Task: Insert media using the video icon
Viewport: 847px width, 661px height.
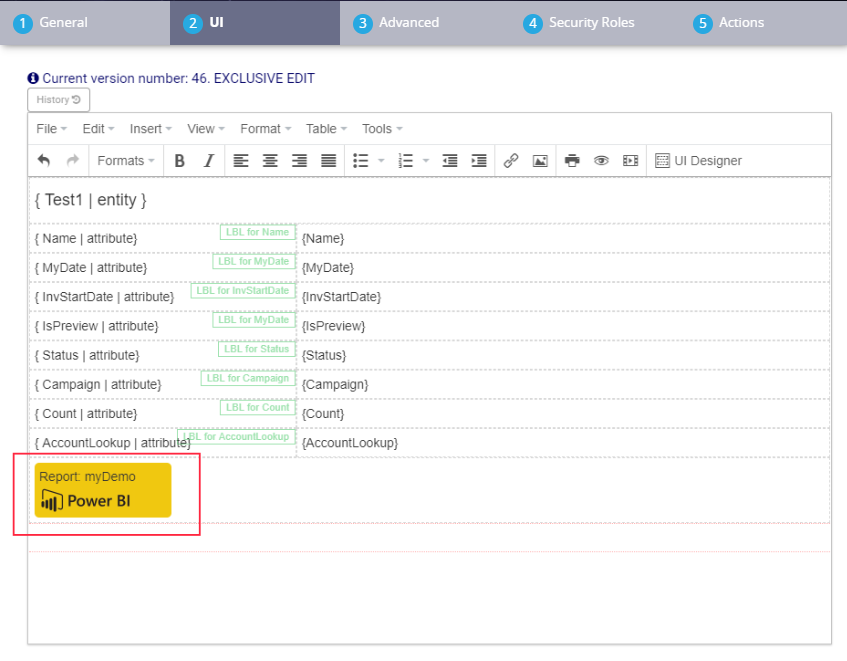Action: click(x=630, y=161)
